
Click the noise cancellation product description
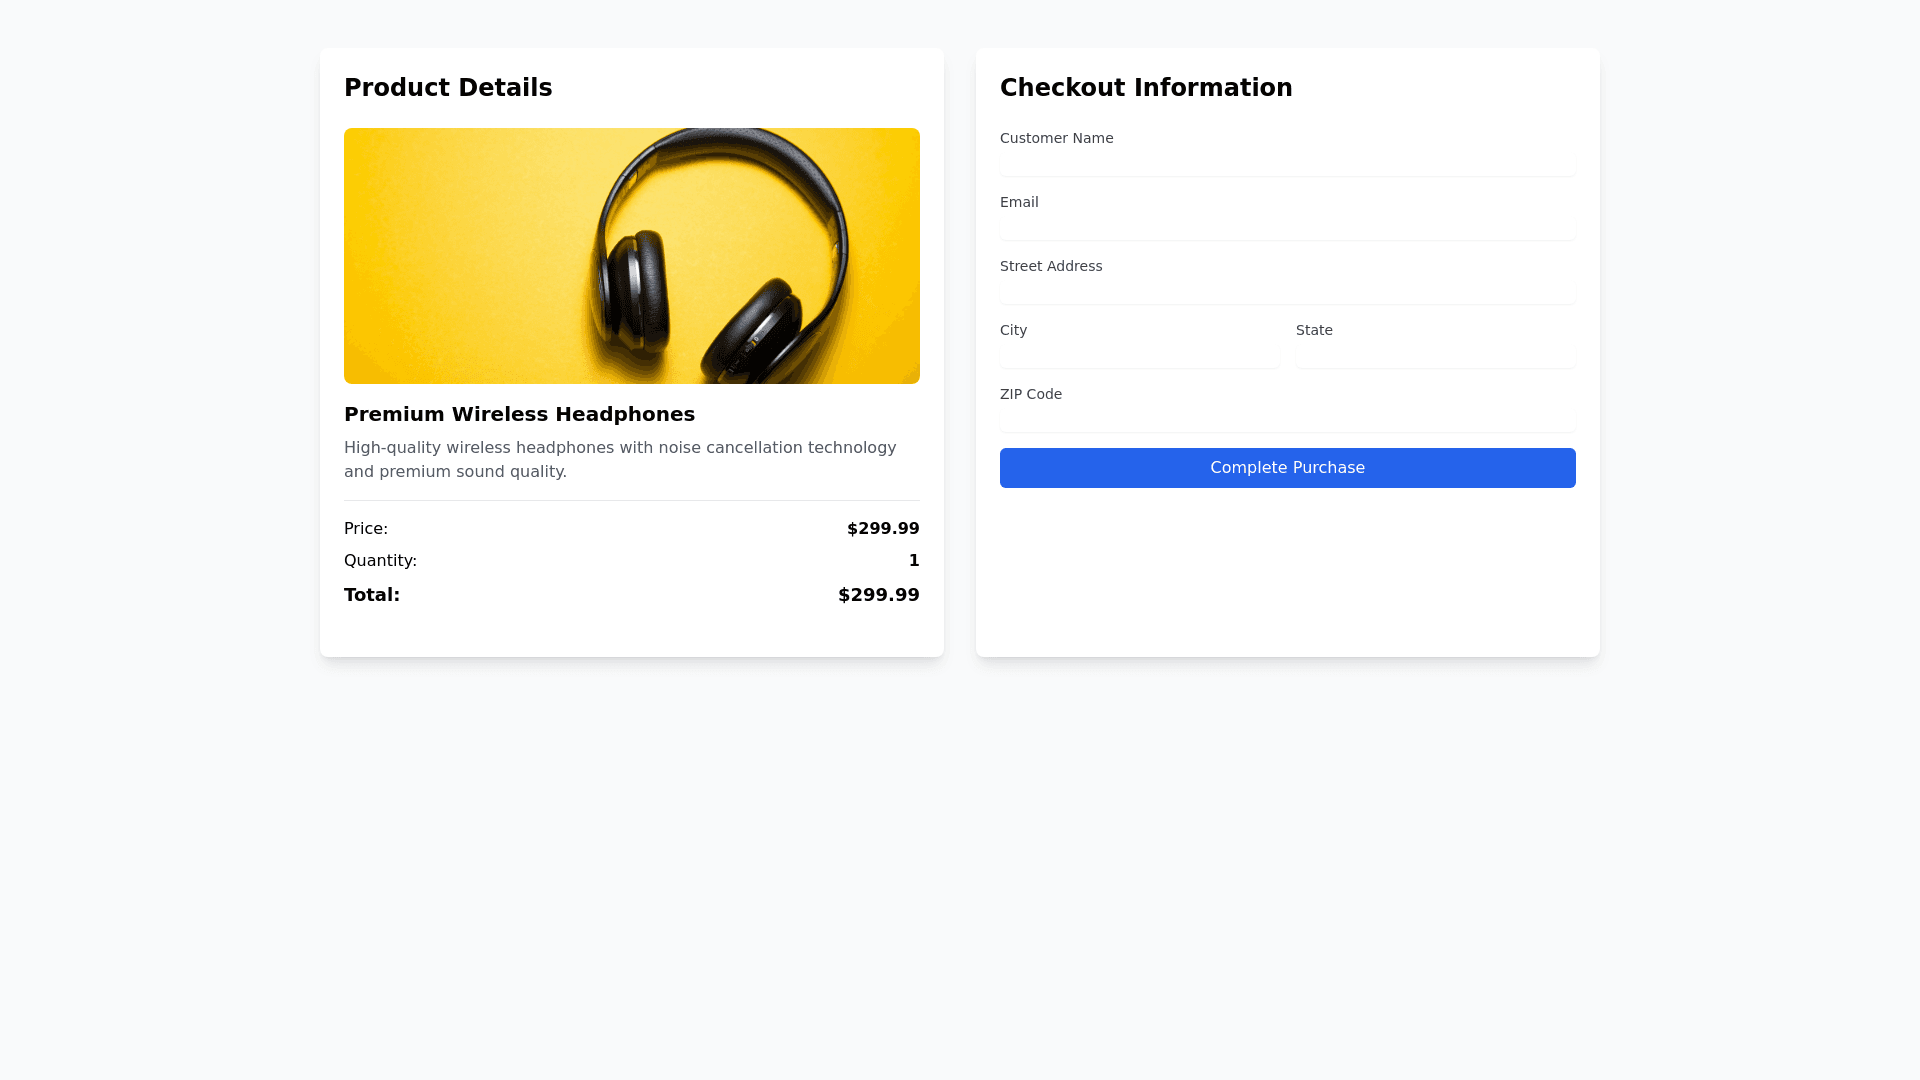[620, 460]
